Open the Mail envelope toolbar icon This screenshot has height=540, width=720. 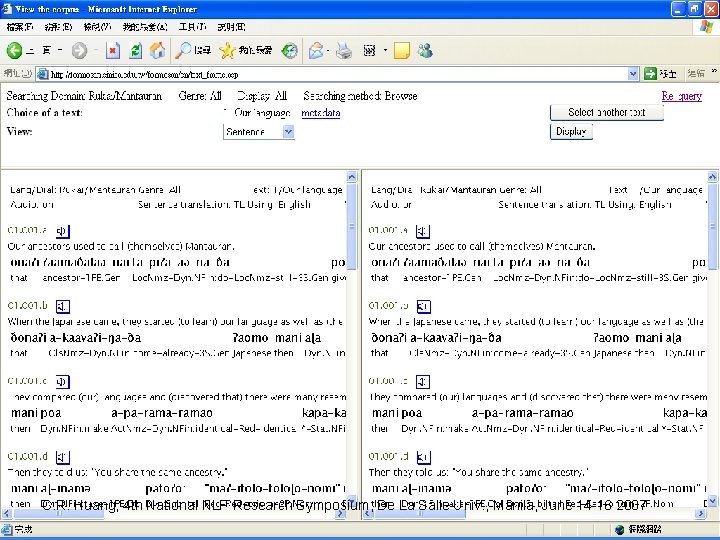click(316, 51)
